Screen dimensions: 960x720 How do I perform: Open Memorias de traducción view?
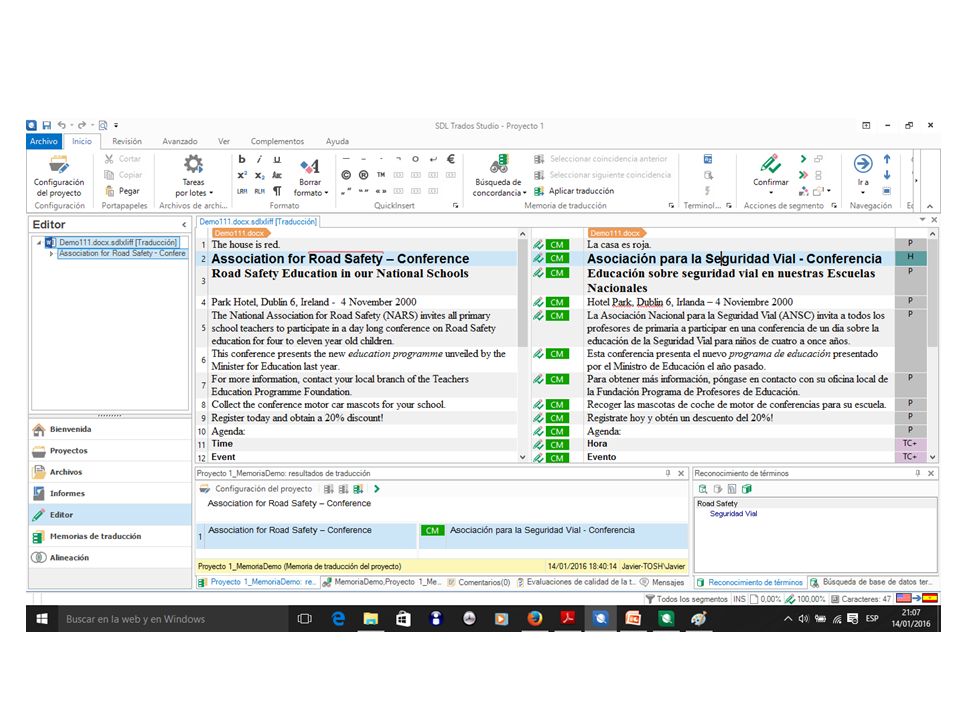(x=110, y=536)
